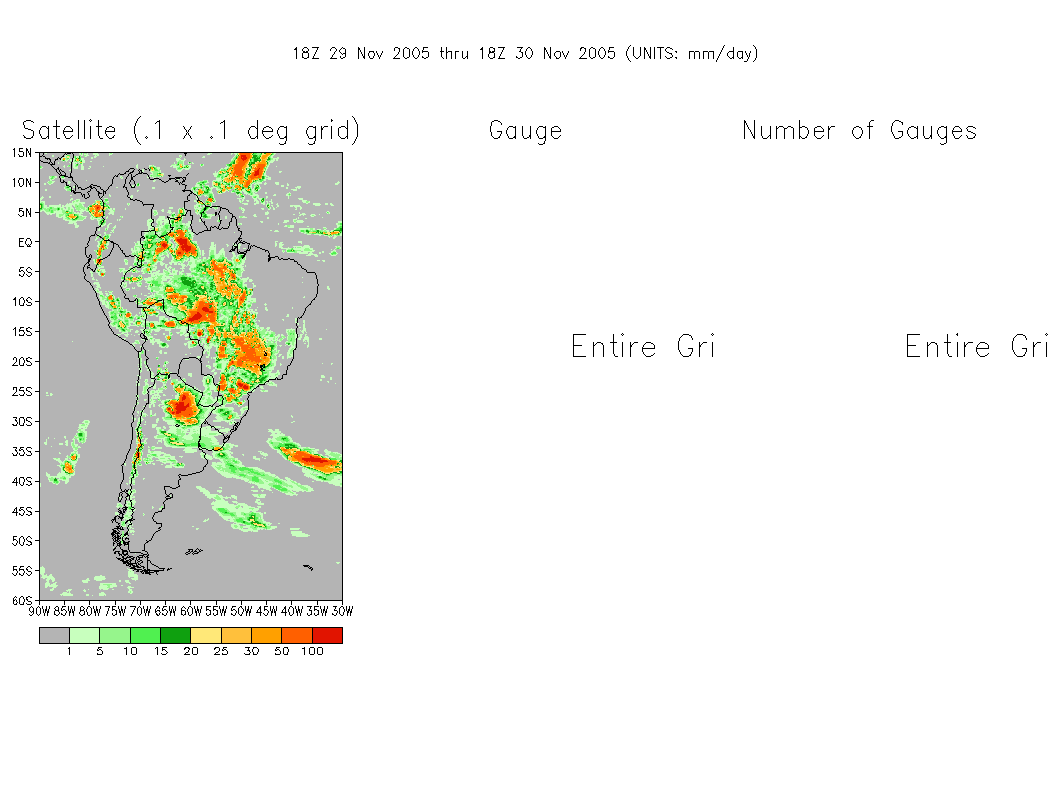The height and width of the screenshot is (800, 1050).
Task: Click the Entire Gri text under Gauge
Action: tap(644, 346)
